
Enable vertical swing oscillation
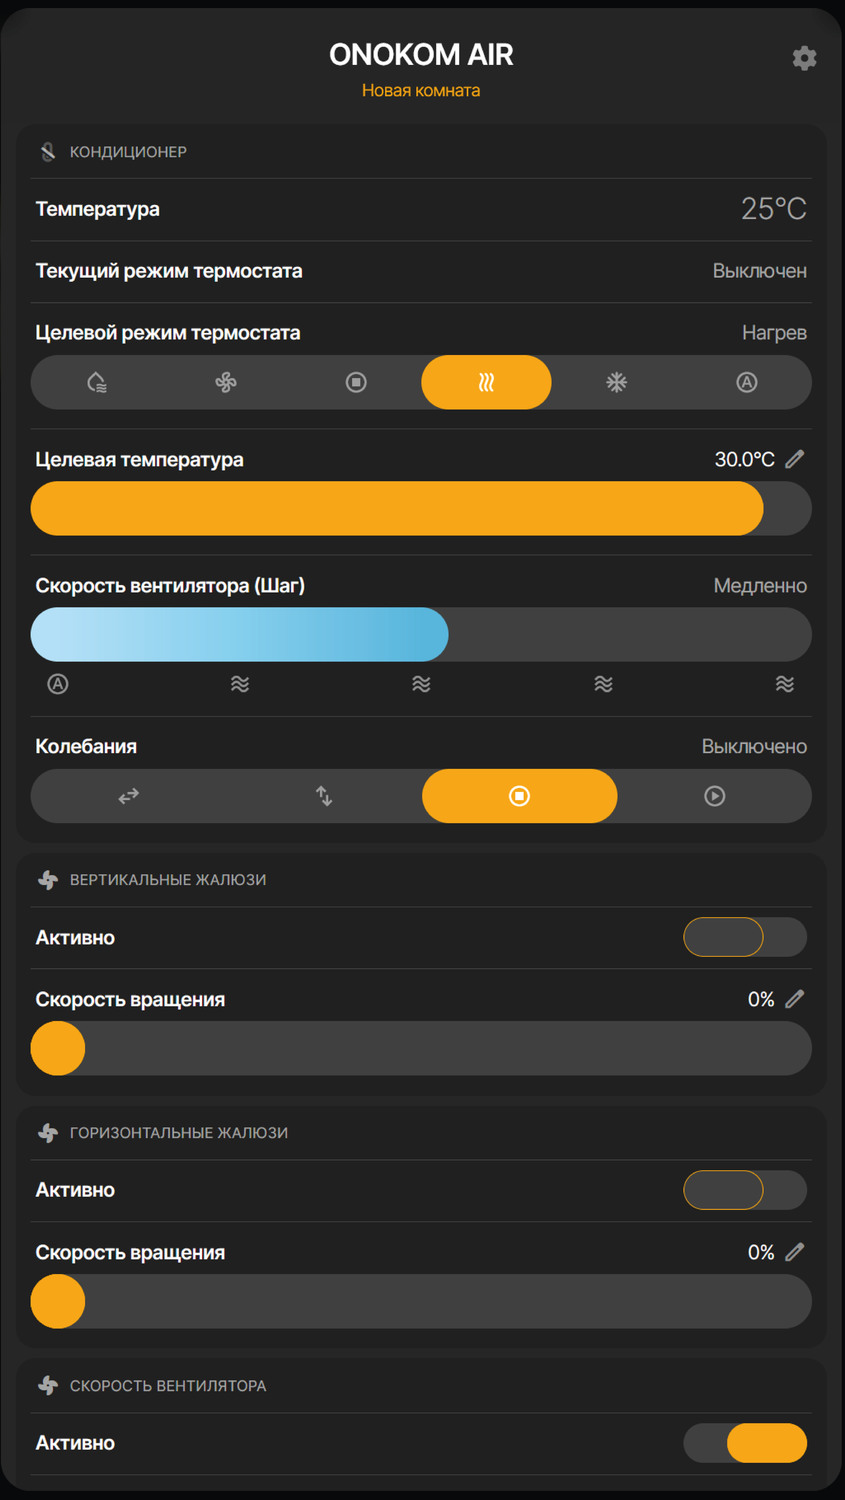[x=324, y=796]
